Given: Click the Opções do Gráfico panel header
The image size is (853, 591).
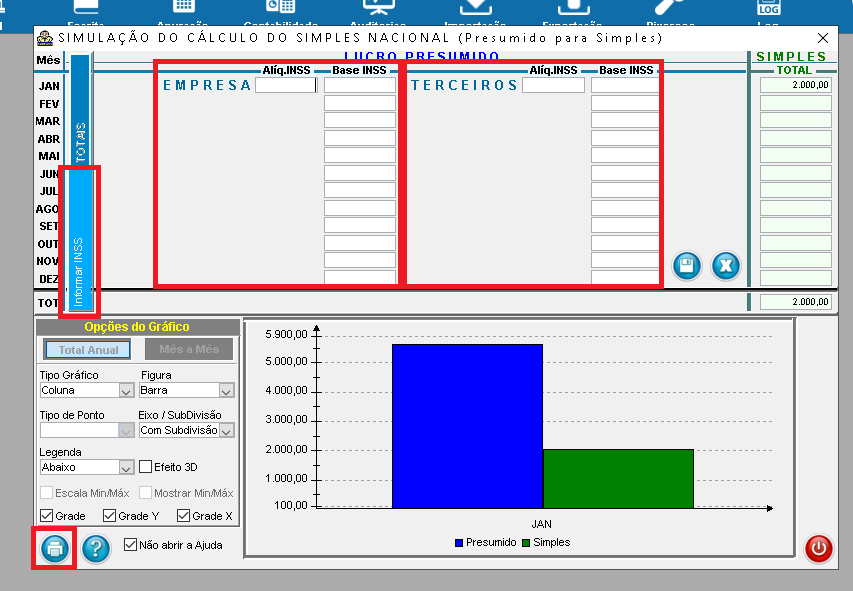Looking at the screenshot, I should pyautogui.click(x=137, y=327).
